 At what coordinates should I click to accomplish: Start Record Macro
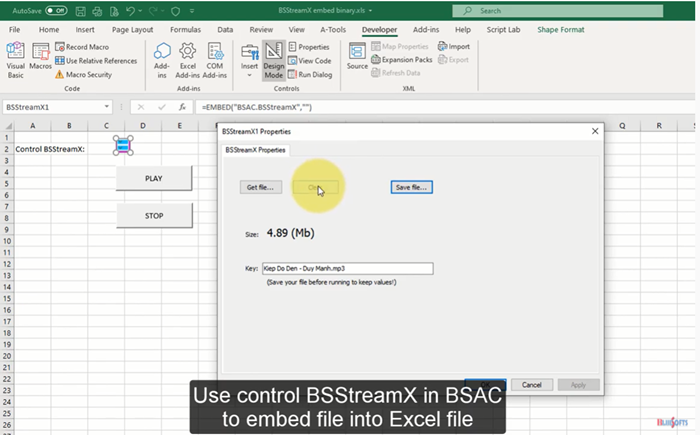82,47
